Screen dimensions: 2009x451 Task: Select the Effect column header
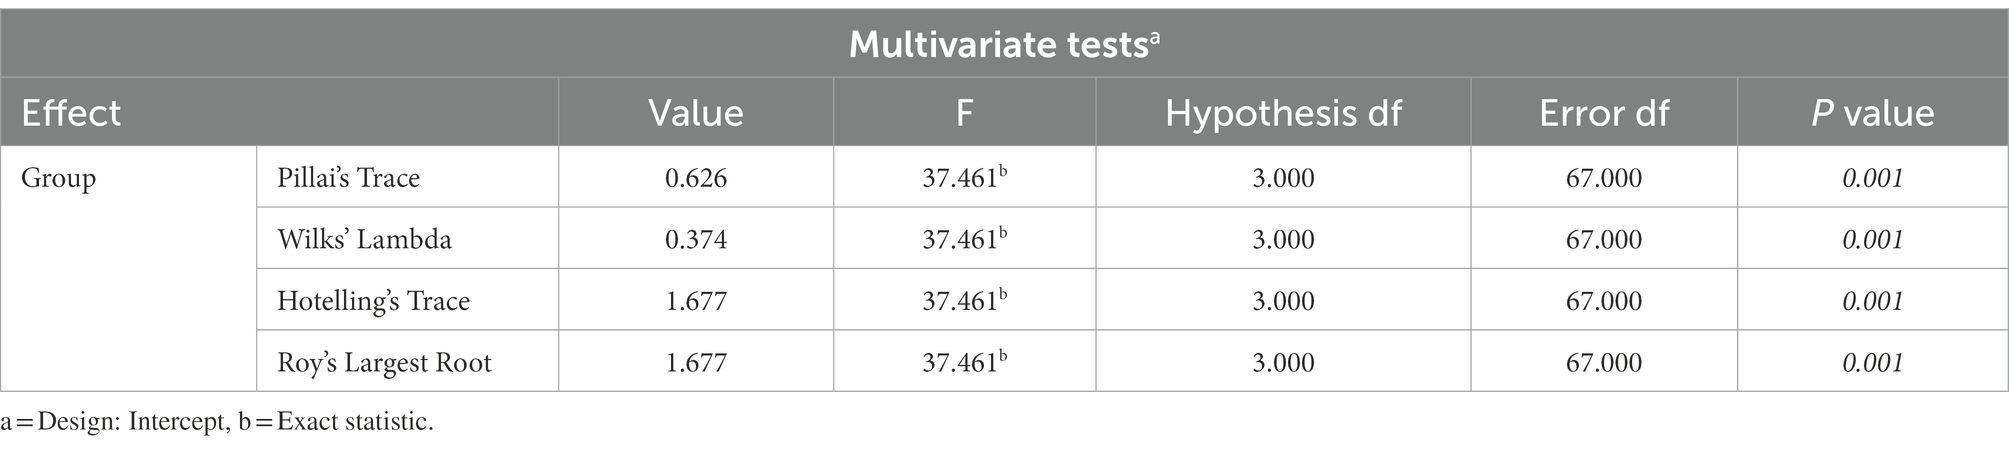pyautogui.click(x=71, y=113)
